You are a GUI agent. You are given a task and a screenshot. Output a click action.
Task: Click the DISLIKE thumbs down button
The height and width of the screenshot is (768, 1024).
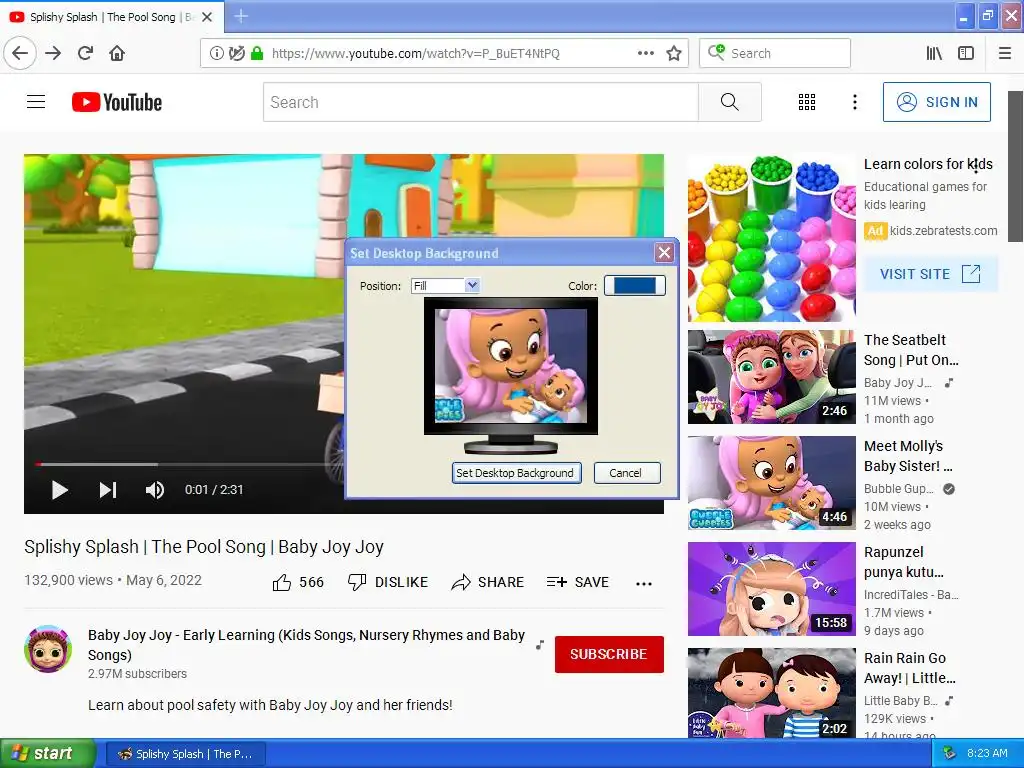388,582
